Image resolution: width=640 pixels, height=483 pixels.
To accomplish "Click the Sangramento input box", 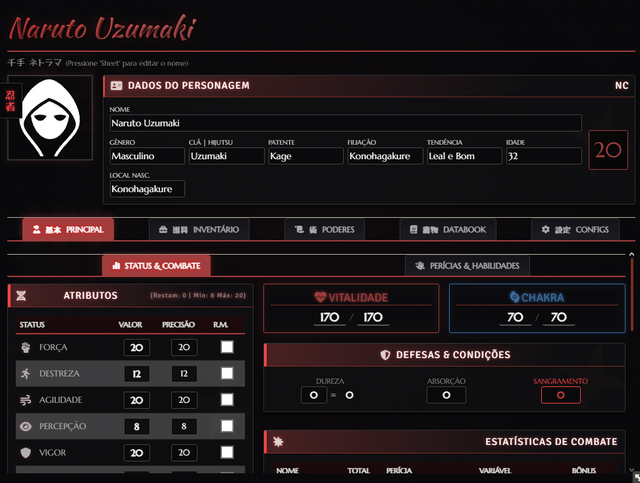I will 561,395.
